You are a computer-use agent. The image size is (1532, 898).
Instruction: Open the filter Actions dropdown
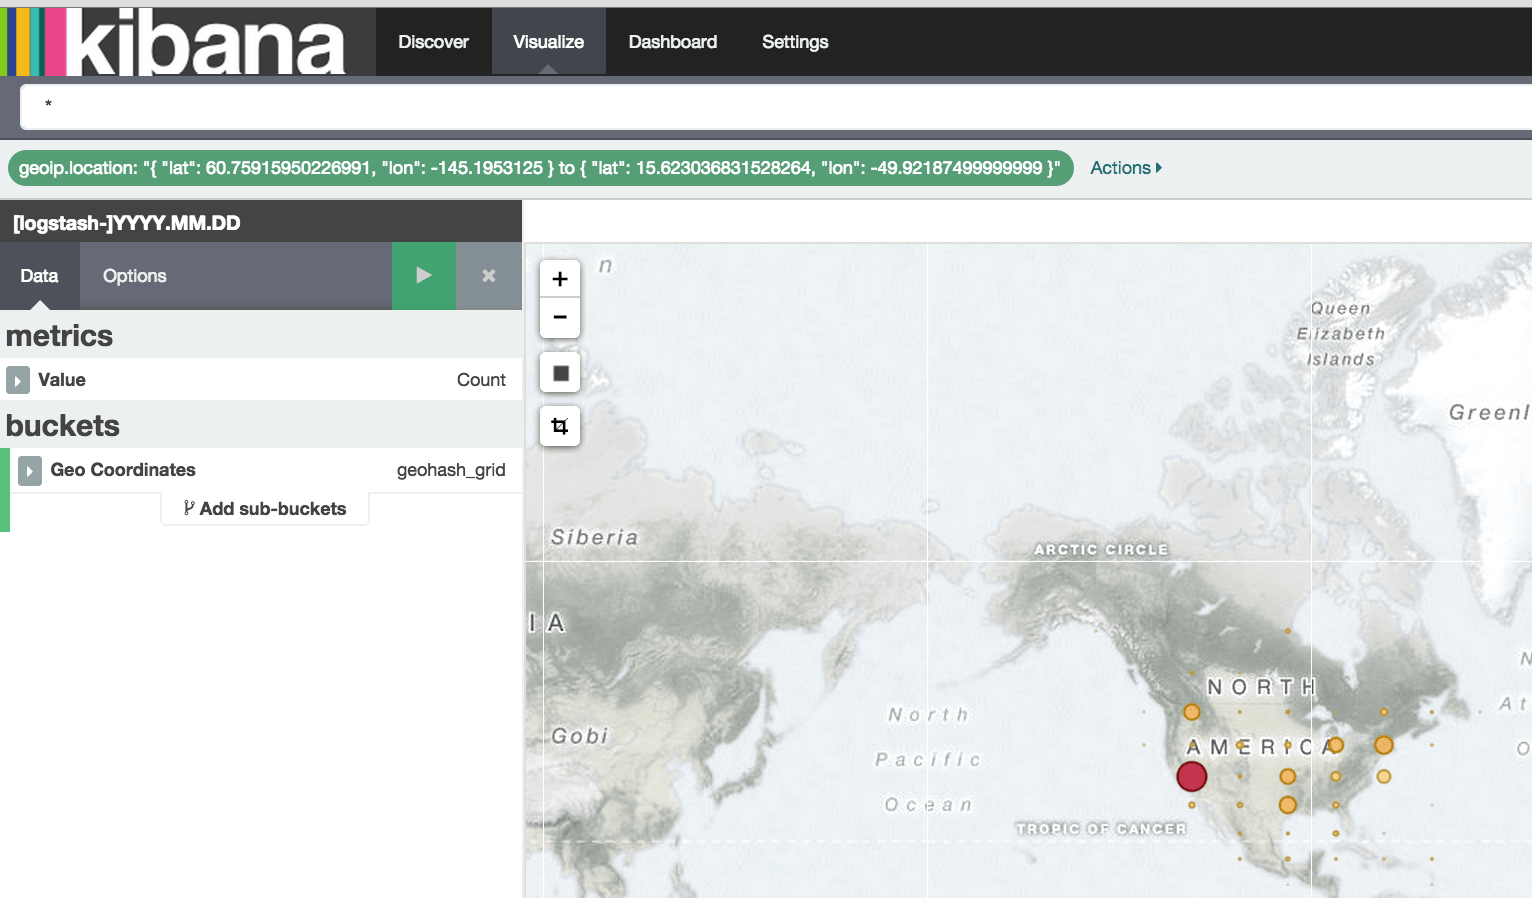[x=1126, y=168]
